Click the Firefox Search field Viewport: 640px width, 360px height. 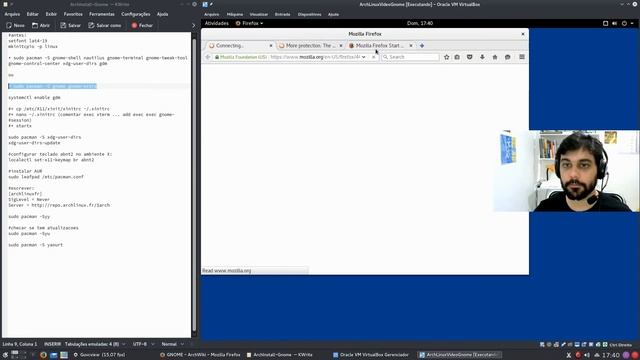pyautogui.click(x=410, y=57)
